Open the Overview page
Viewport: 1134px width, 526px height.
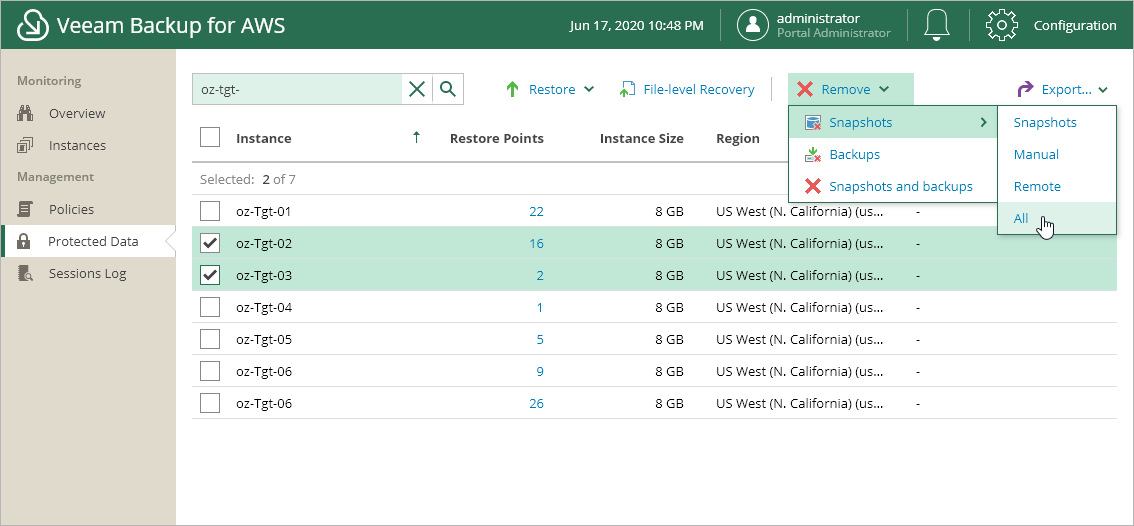tap(77, 113)
